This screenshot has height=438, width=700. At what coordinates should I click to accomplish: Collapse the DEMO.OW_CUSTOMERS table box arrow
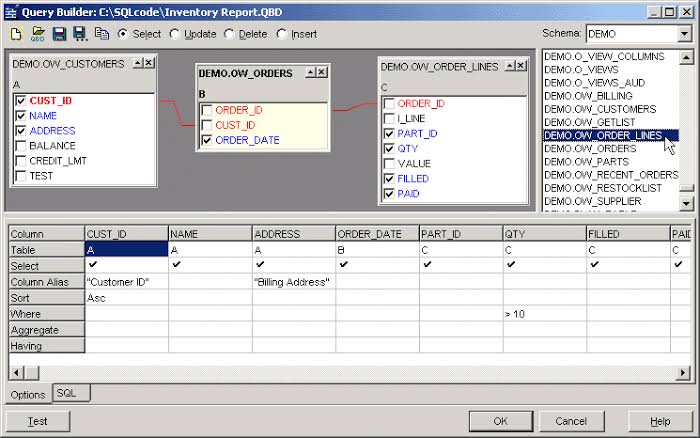(138, 63)
